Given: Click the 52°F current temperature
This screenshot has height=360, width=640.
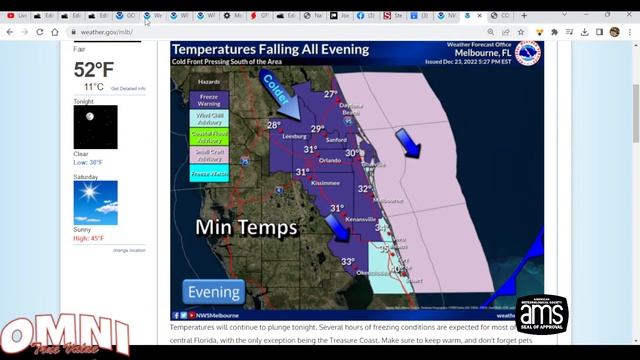Looking at the screenshot, I should [94, 69].
